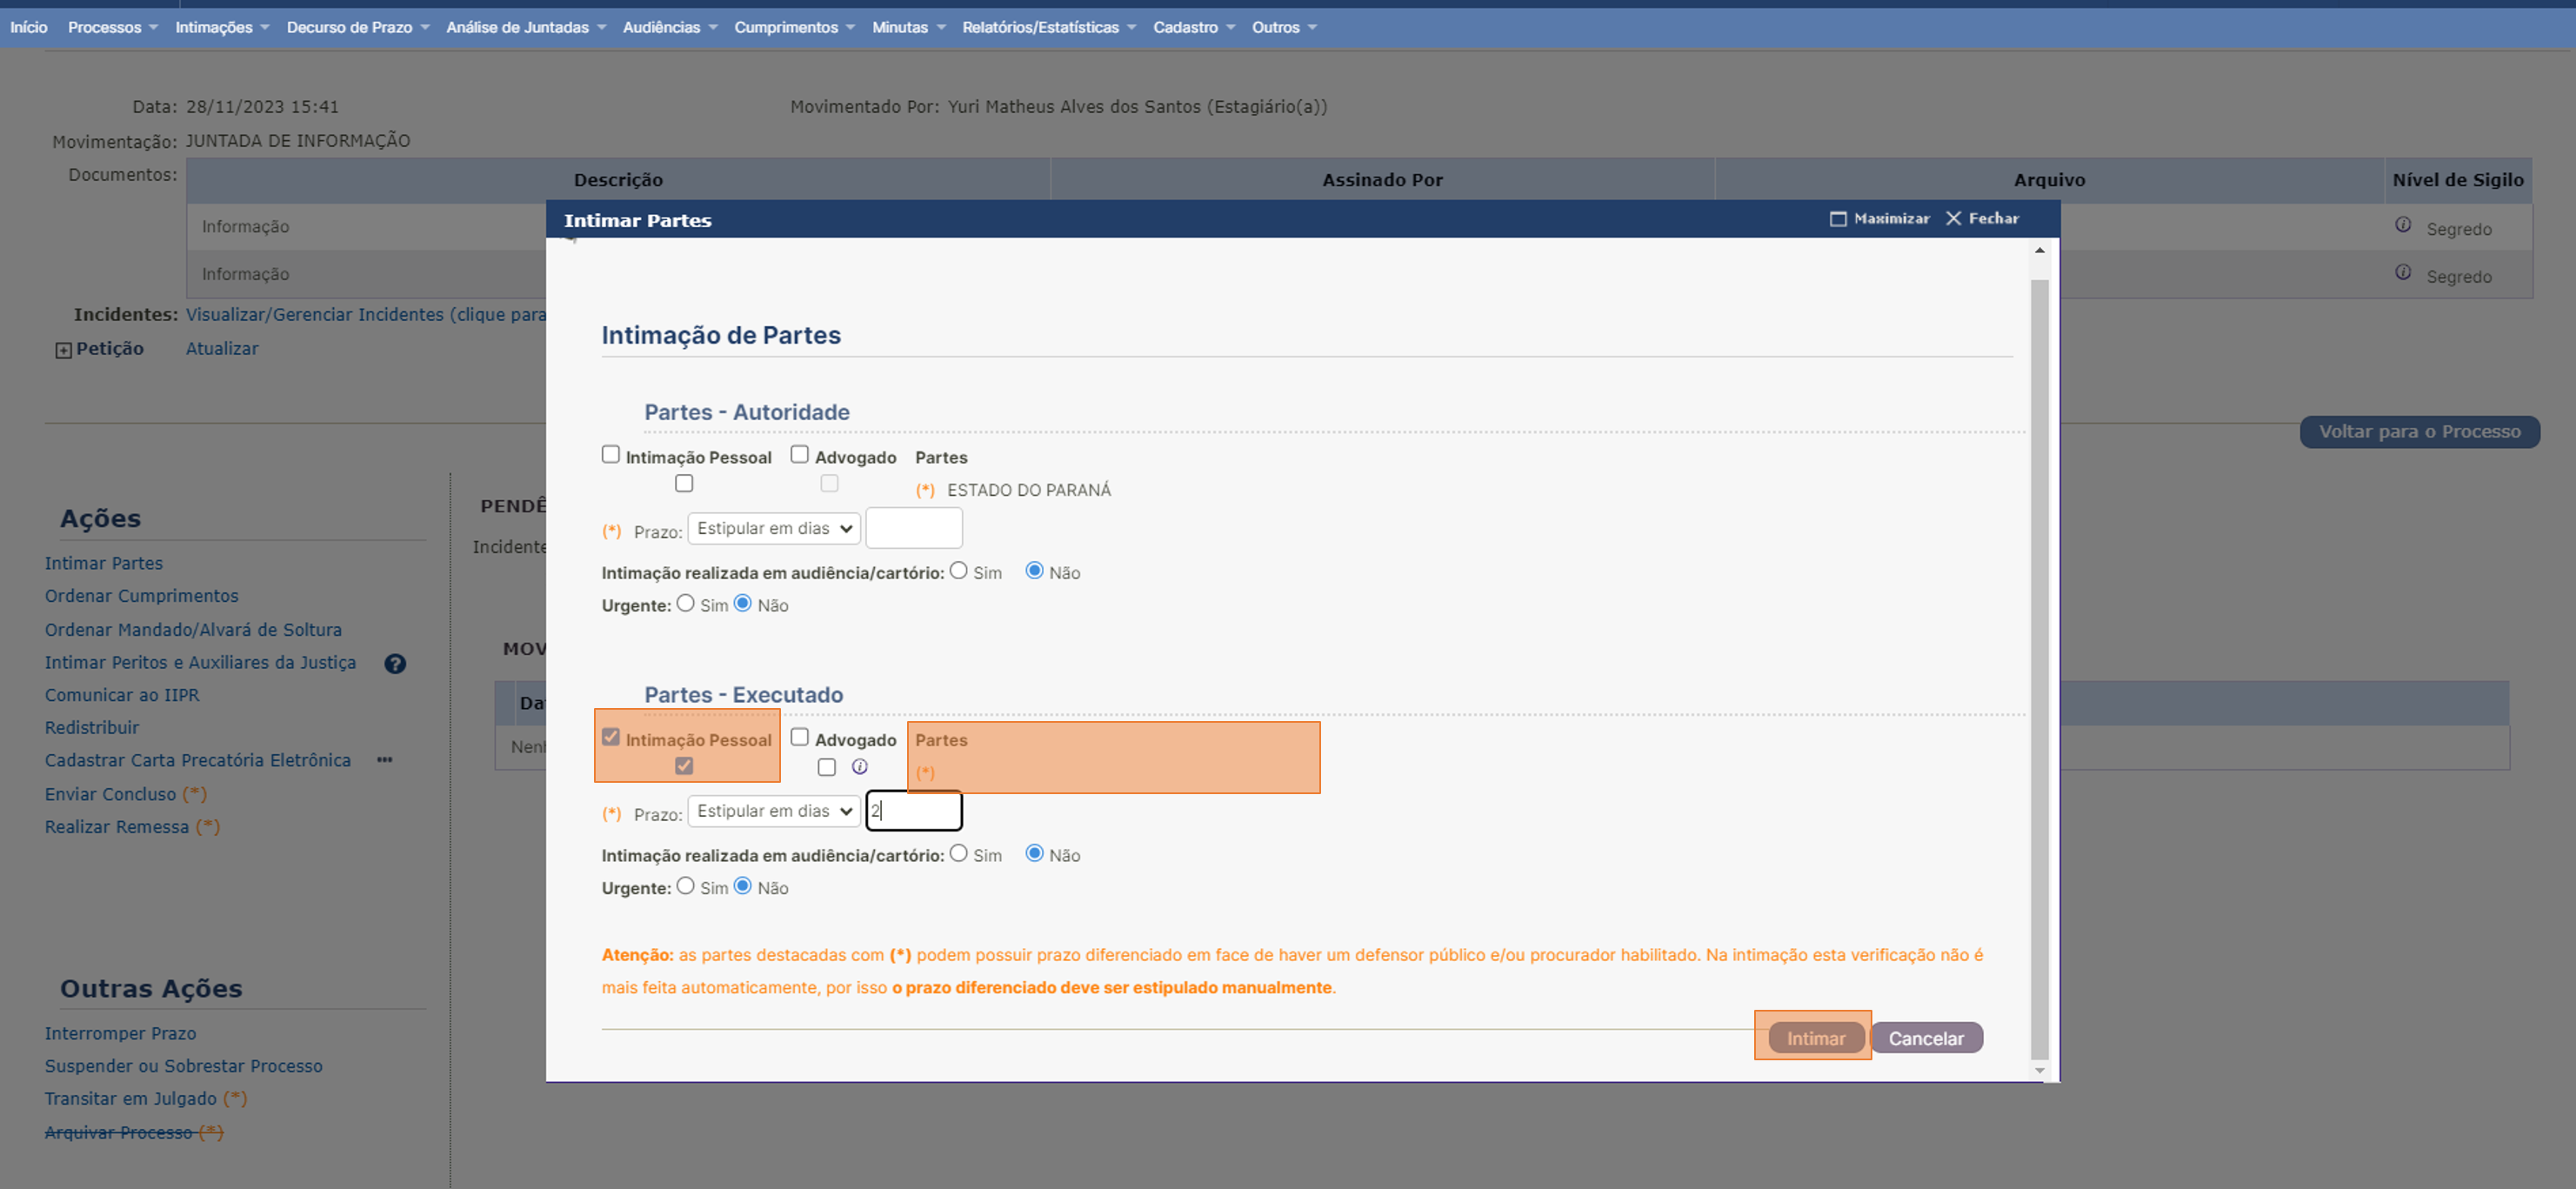Click the ellipsis icon beside Cadastrar Carta Precatória
Image resolution: width=2576 pixels, height=1189 pixels.
click(x=385, y=760)
